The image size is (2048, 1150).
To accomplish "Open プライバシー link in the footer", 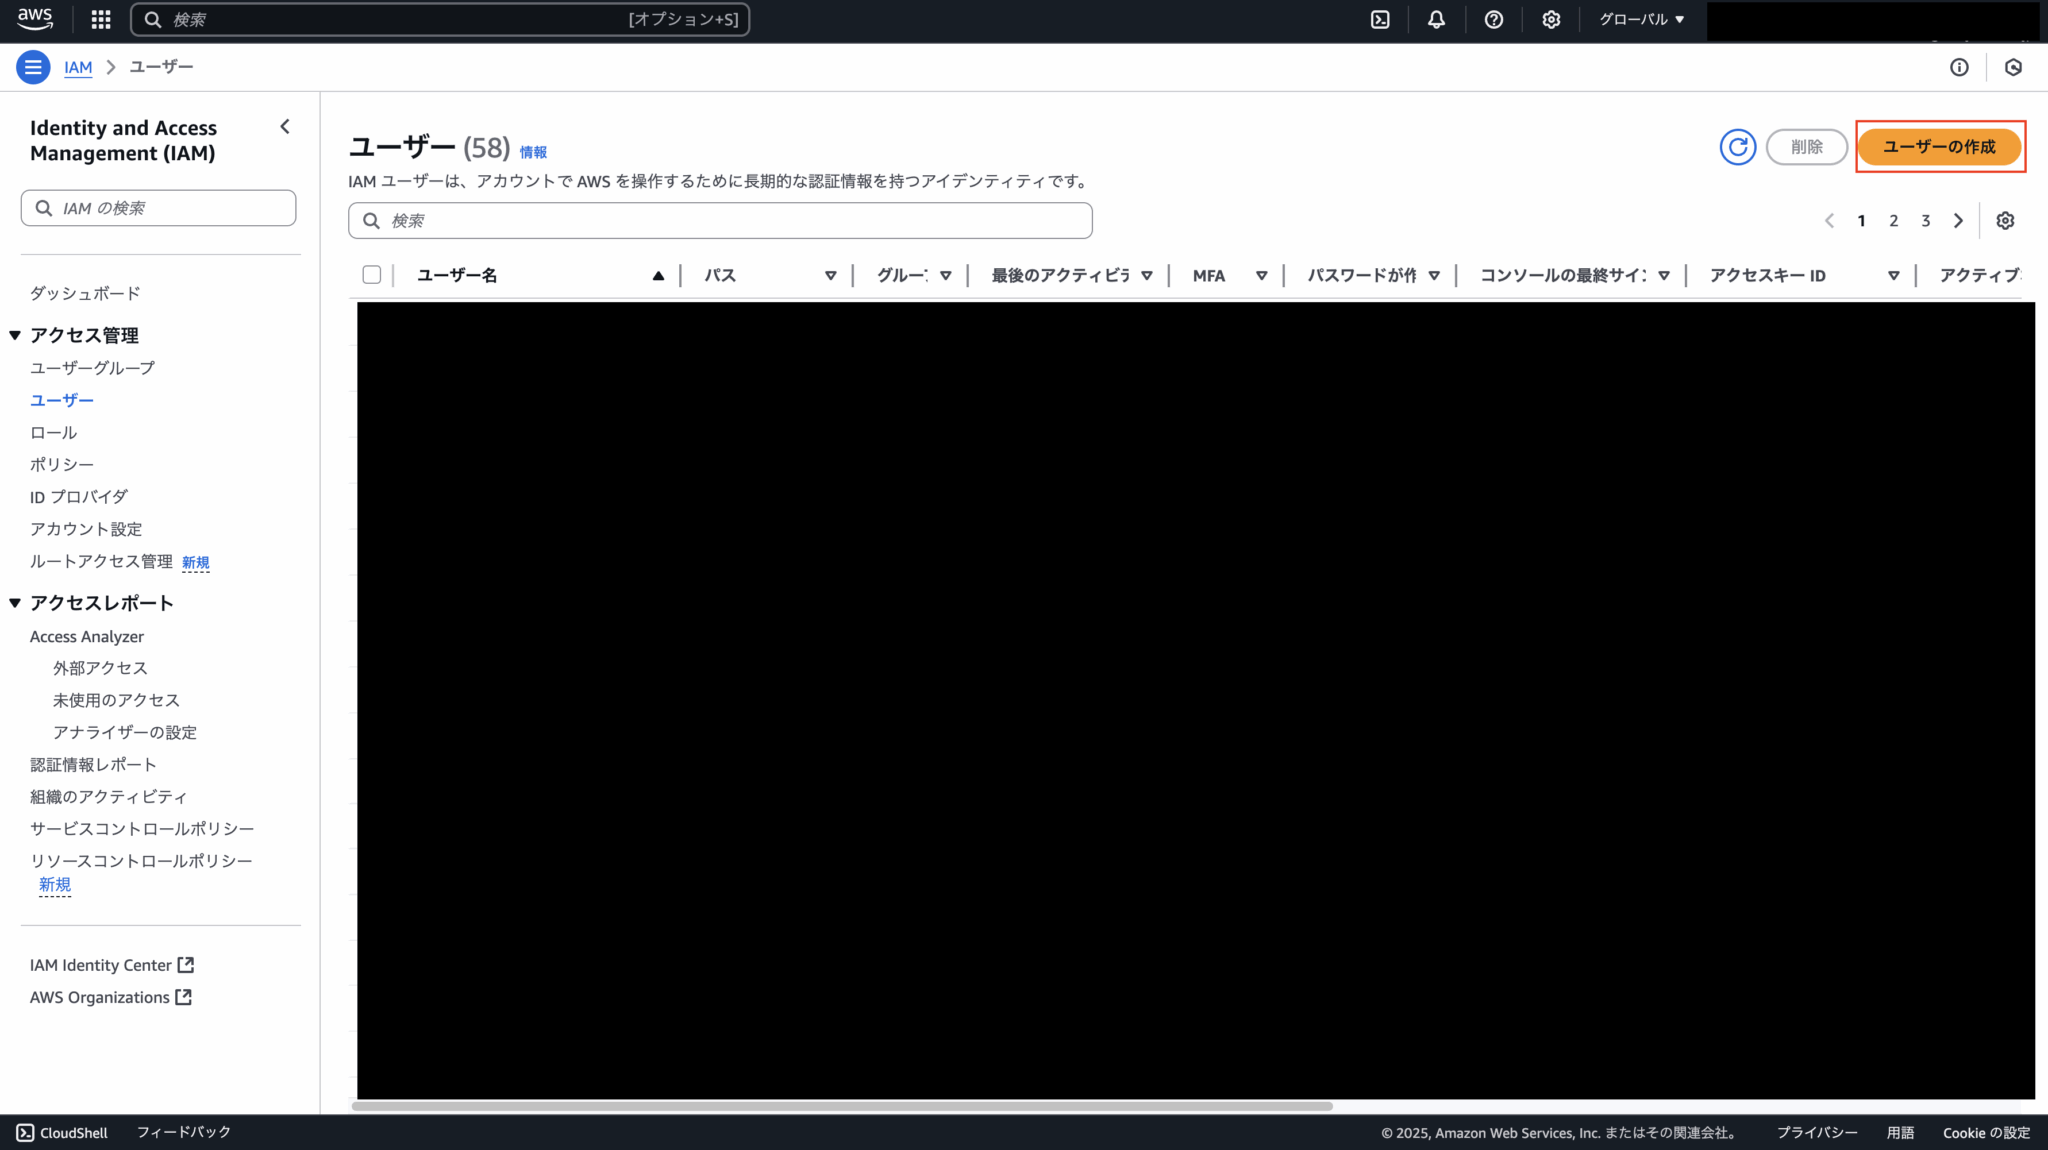I will coord(1817,1133).
